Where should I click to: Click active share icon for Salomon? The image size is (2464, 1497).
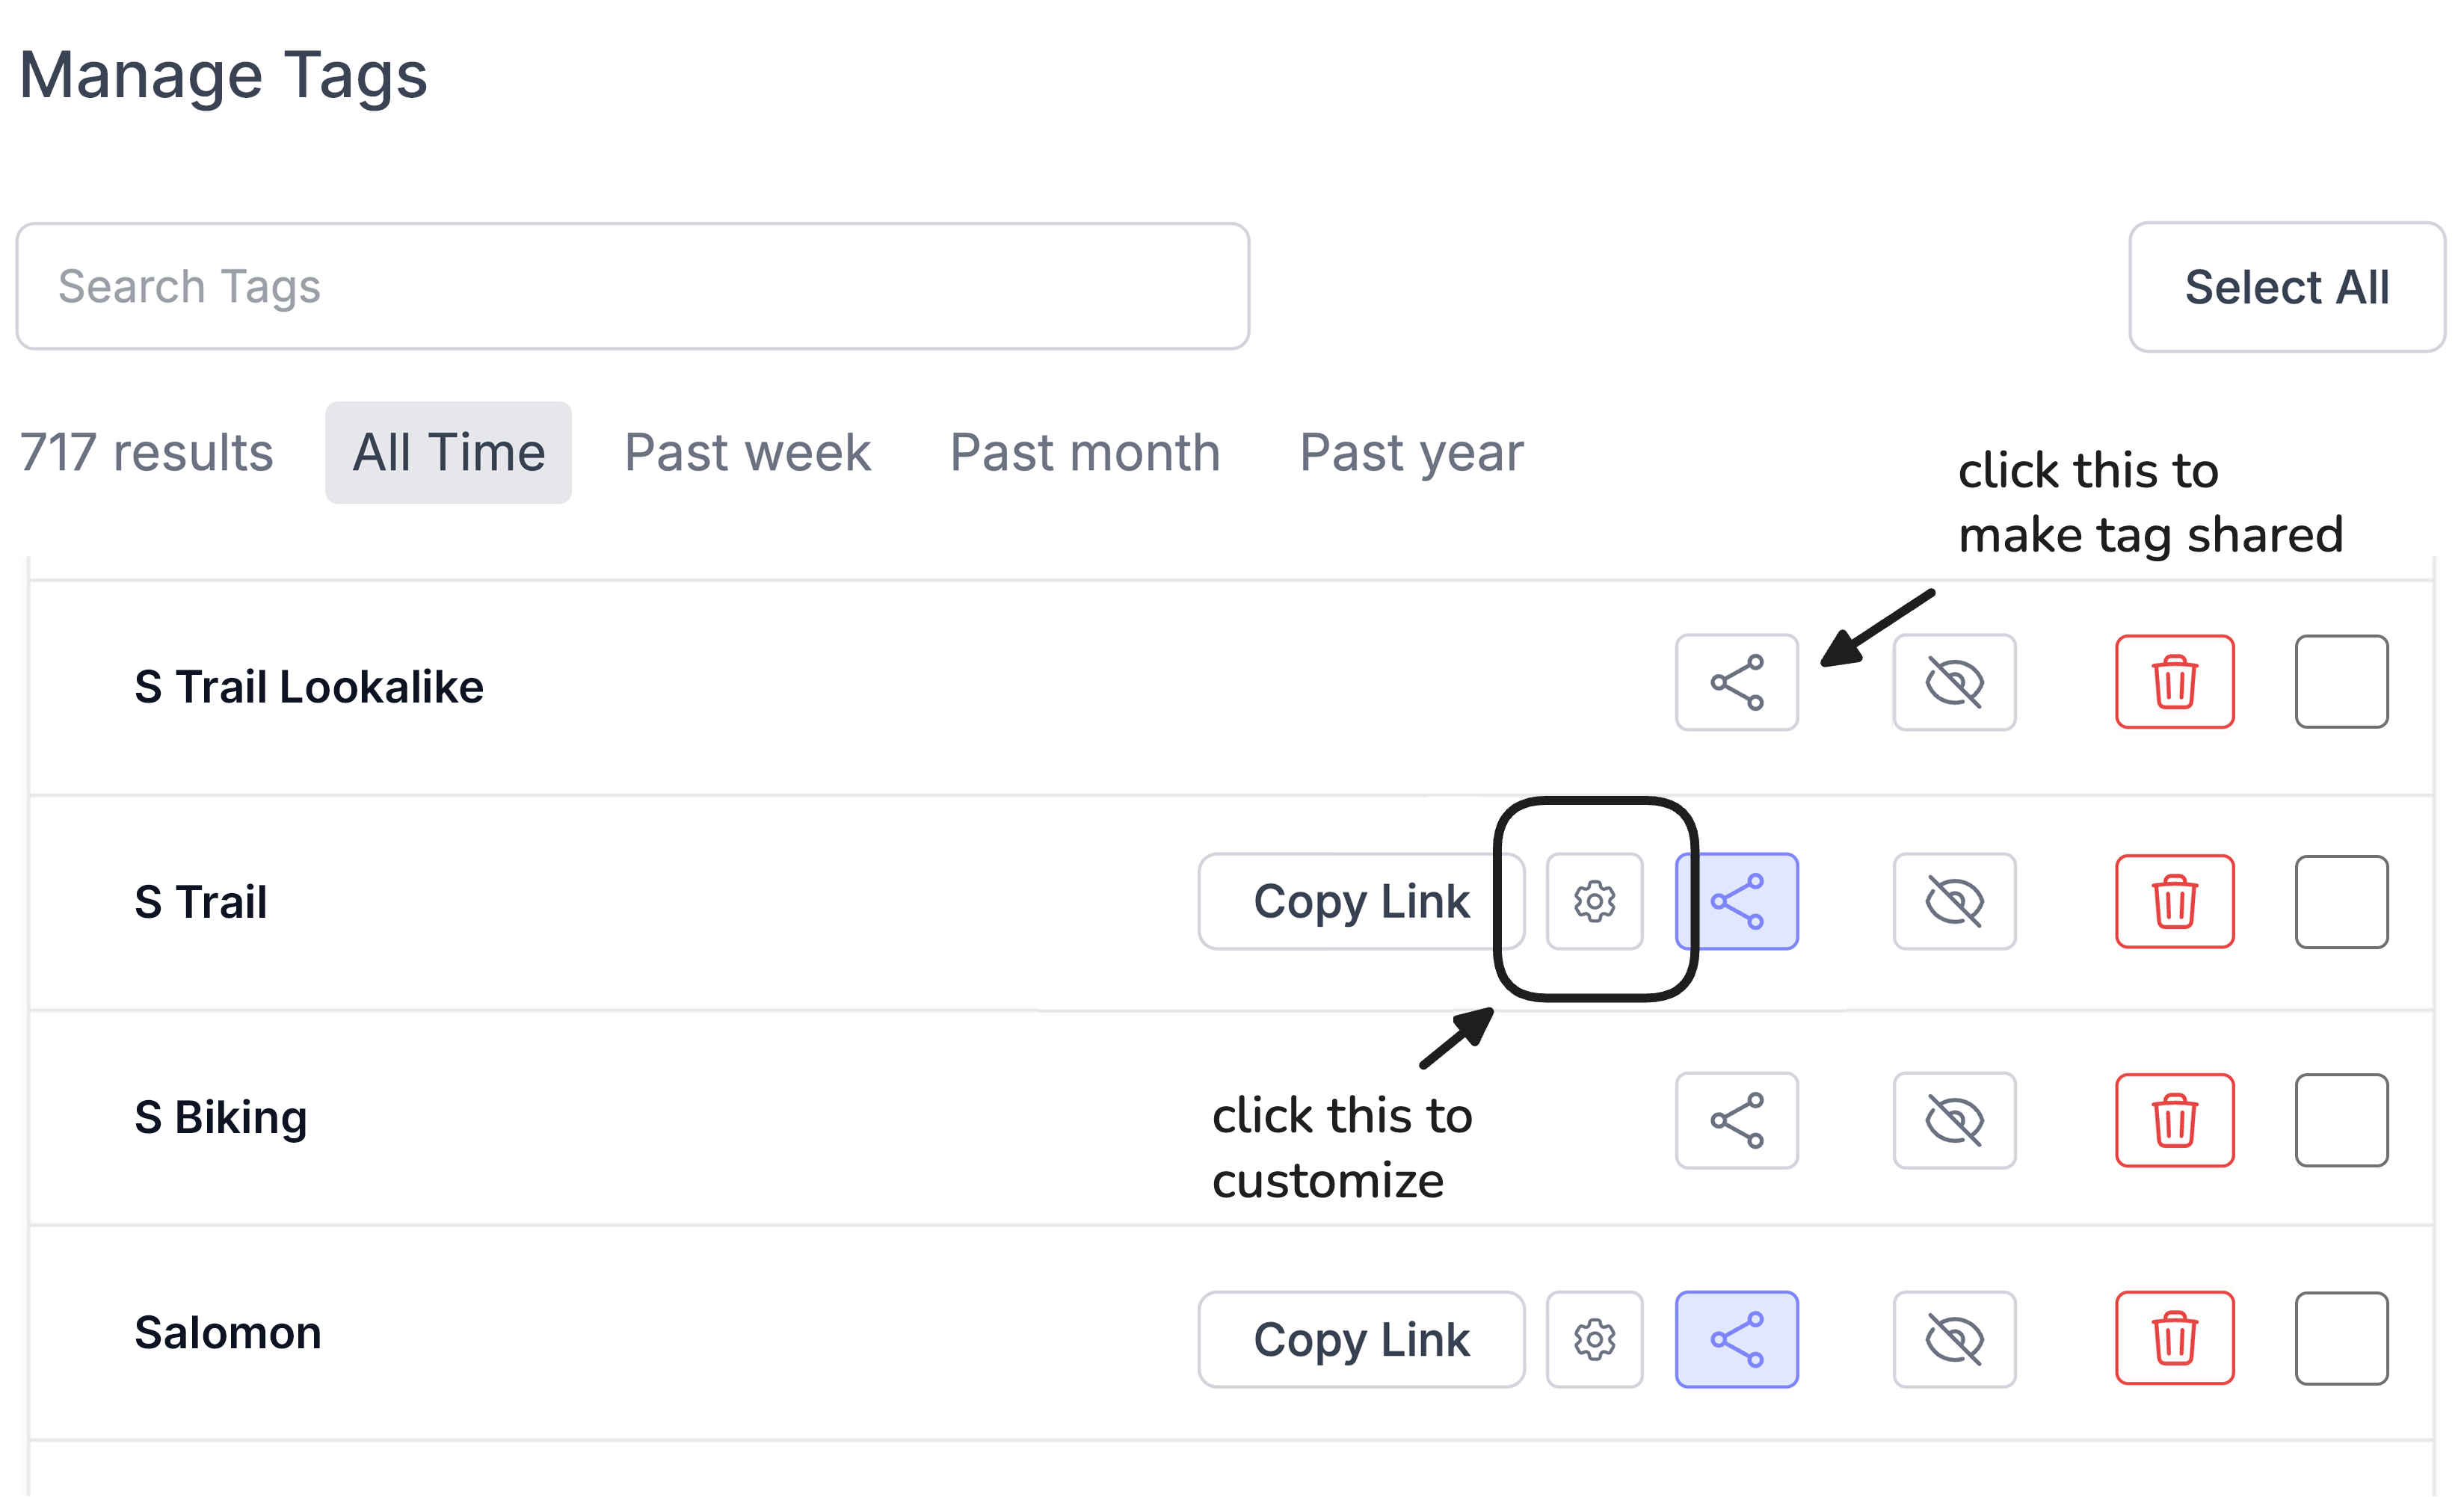pos(1737,1339)
